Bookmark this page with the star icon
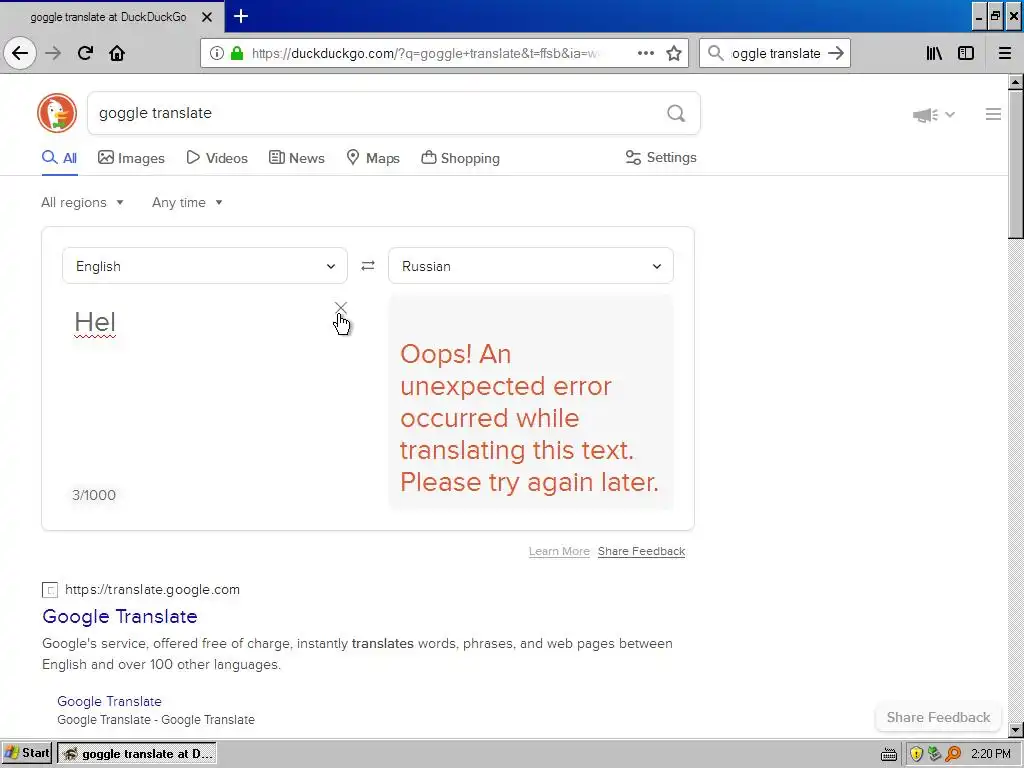The width and height of the screenshot is (1024, 768). pos(674,53)
